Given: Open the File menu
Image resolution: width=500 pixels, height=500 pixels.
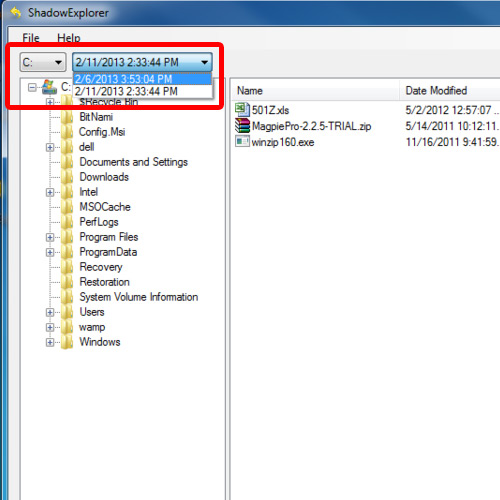Looking at the screenshot, I should click(x=31, y=38).
